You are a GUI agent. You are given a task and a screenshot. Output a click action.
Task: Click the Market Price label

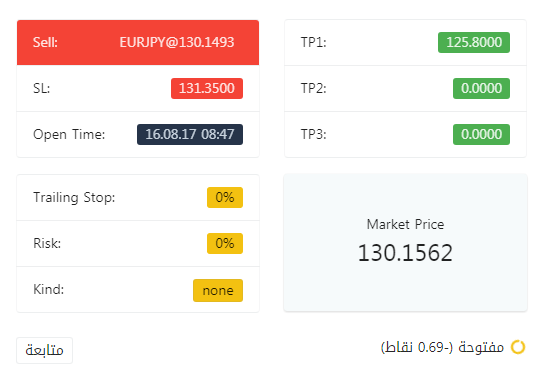(405, 225)
